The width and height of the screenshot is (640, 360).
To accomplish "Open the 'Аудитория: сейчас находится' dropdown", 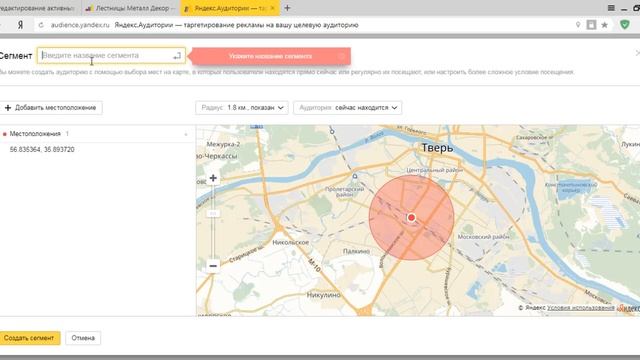I will pyautogui.click(x=348, y=108).
